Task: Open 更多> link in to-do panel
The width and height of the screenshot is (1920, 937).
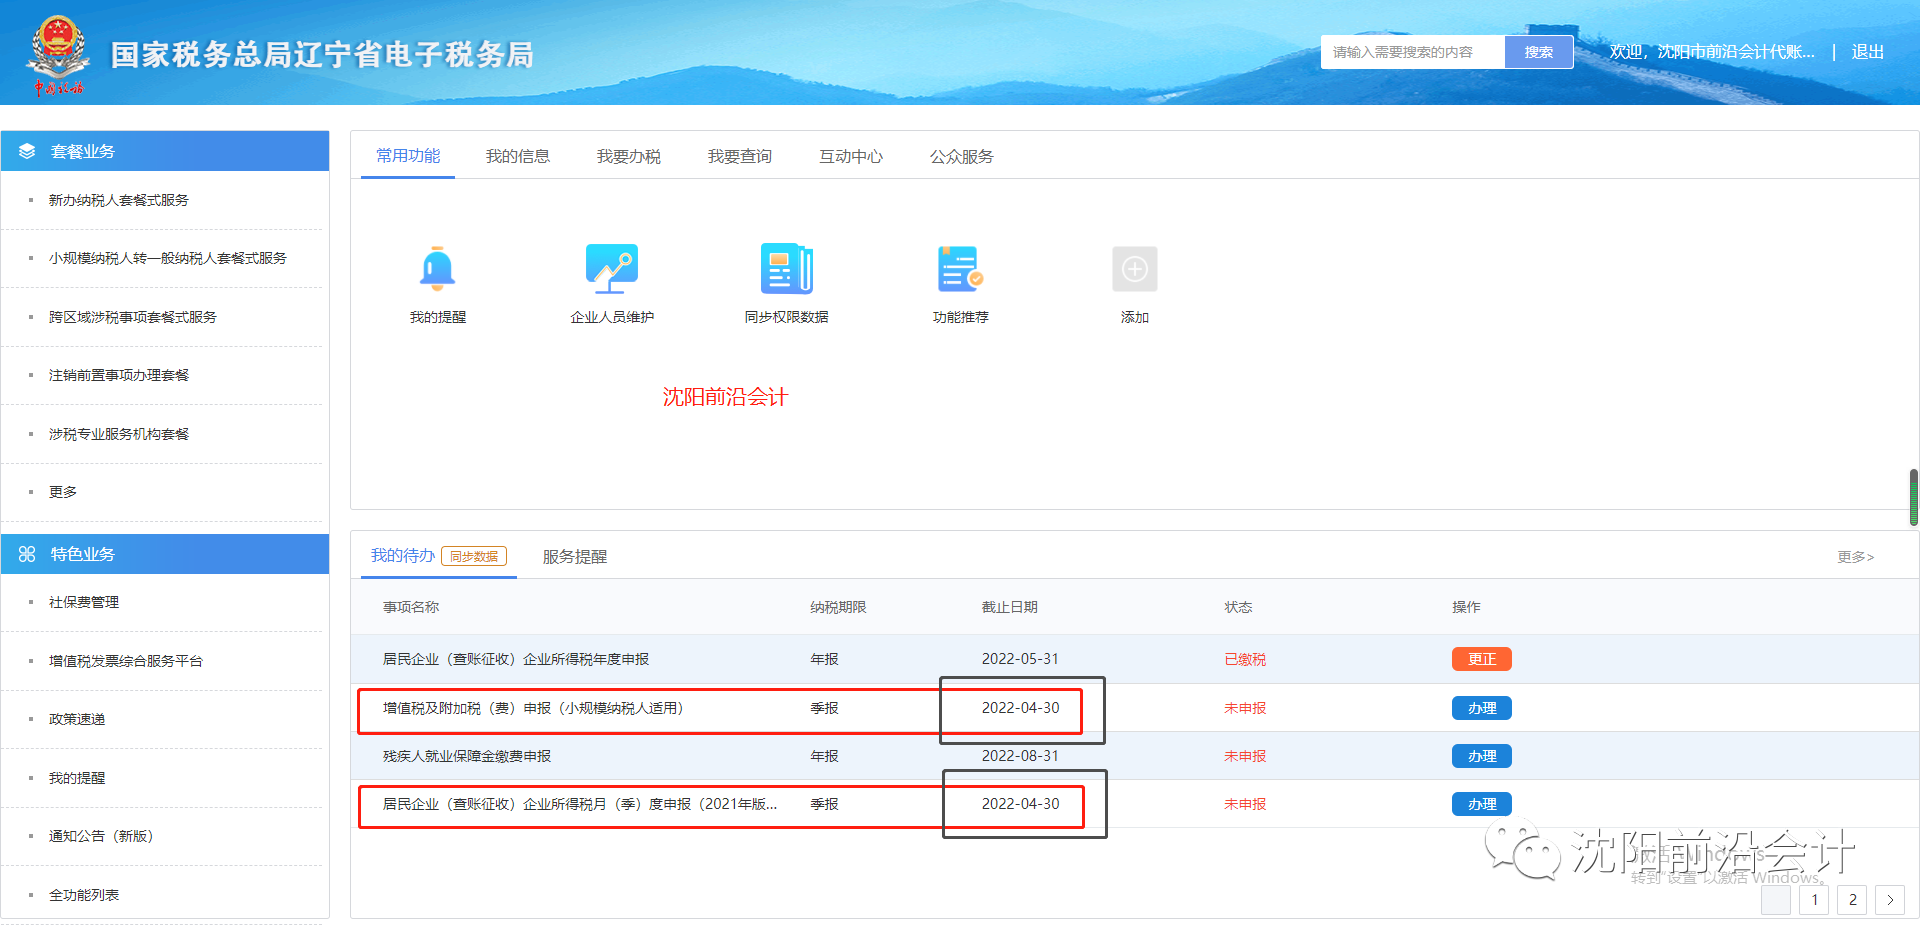Action: (x=1856, y=557)
